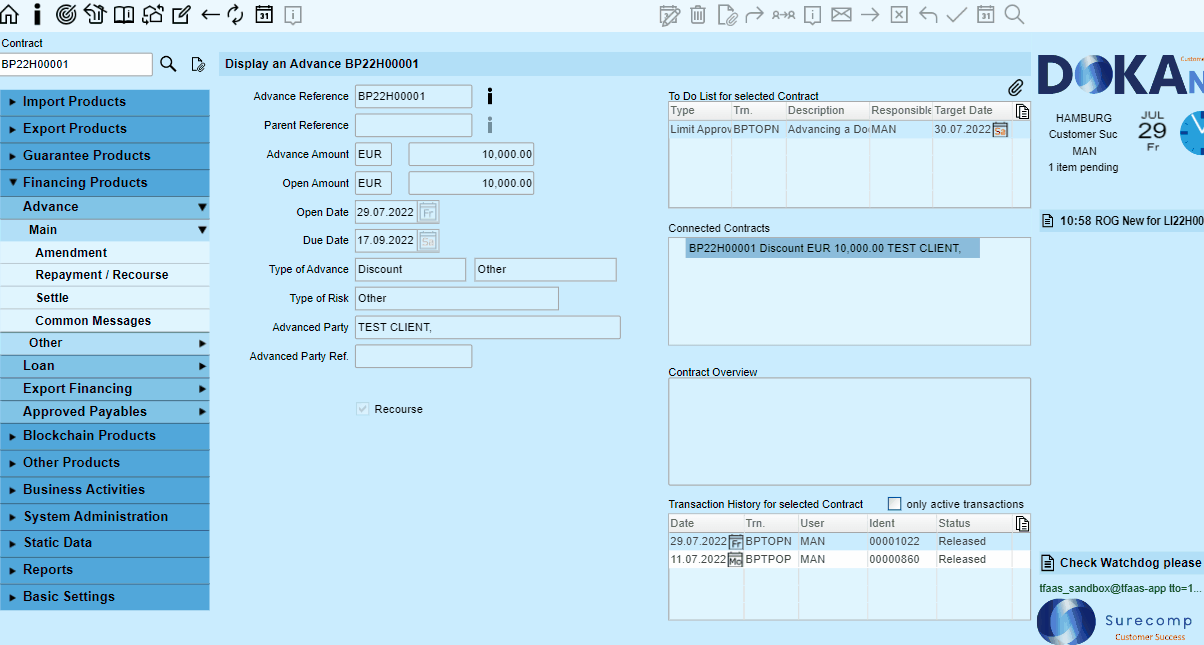Image resolution: width=1204 pixels, height=645 pixels.
Task: Select the BPTOPOP transaction history row
Action: pos(768,560)
